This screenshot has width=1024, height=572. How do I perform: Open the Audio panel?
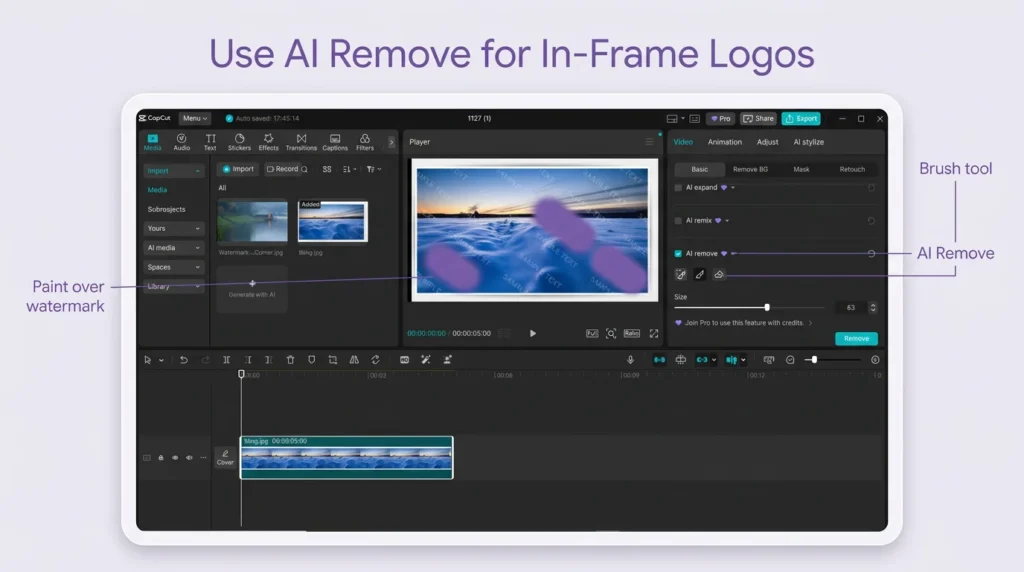[x=182, y=142]
